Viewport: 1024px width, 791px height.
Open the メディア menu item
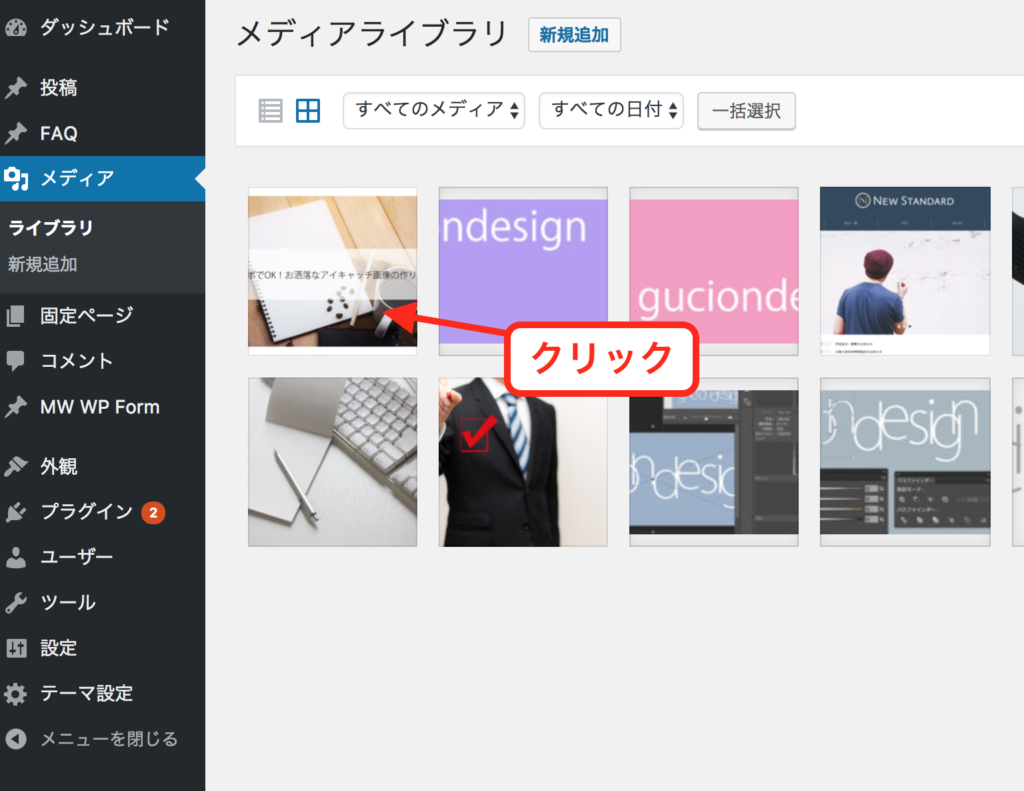(77, 179)
